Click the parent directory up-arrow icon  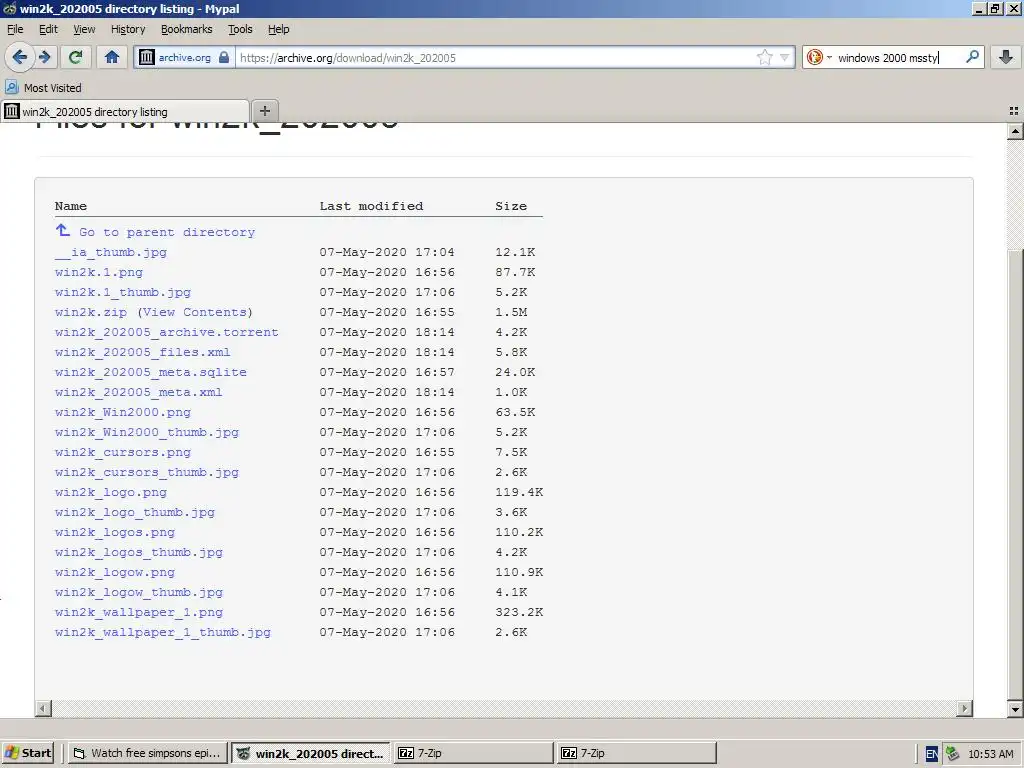point(63,230)
